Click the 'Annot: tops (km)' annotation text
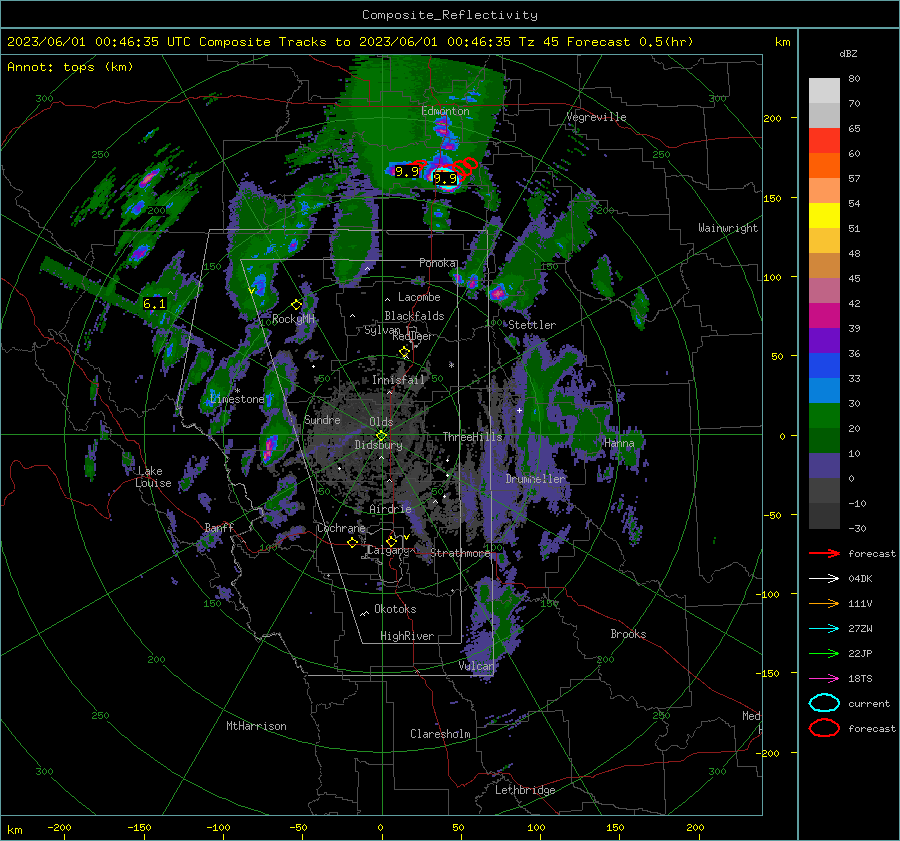The width and height of the screenshot is (900, 841). click(x=70, y=67)
